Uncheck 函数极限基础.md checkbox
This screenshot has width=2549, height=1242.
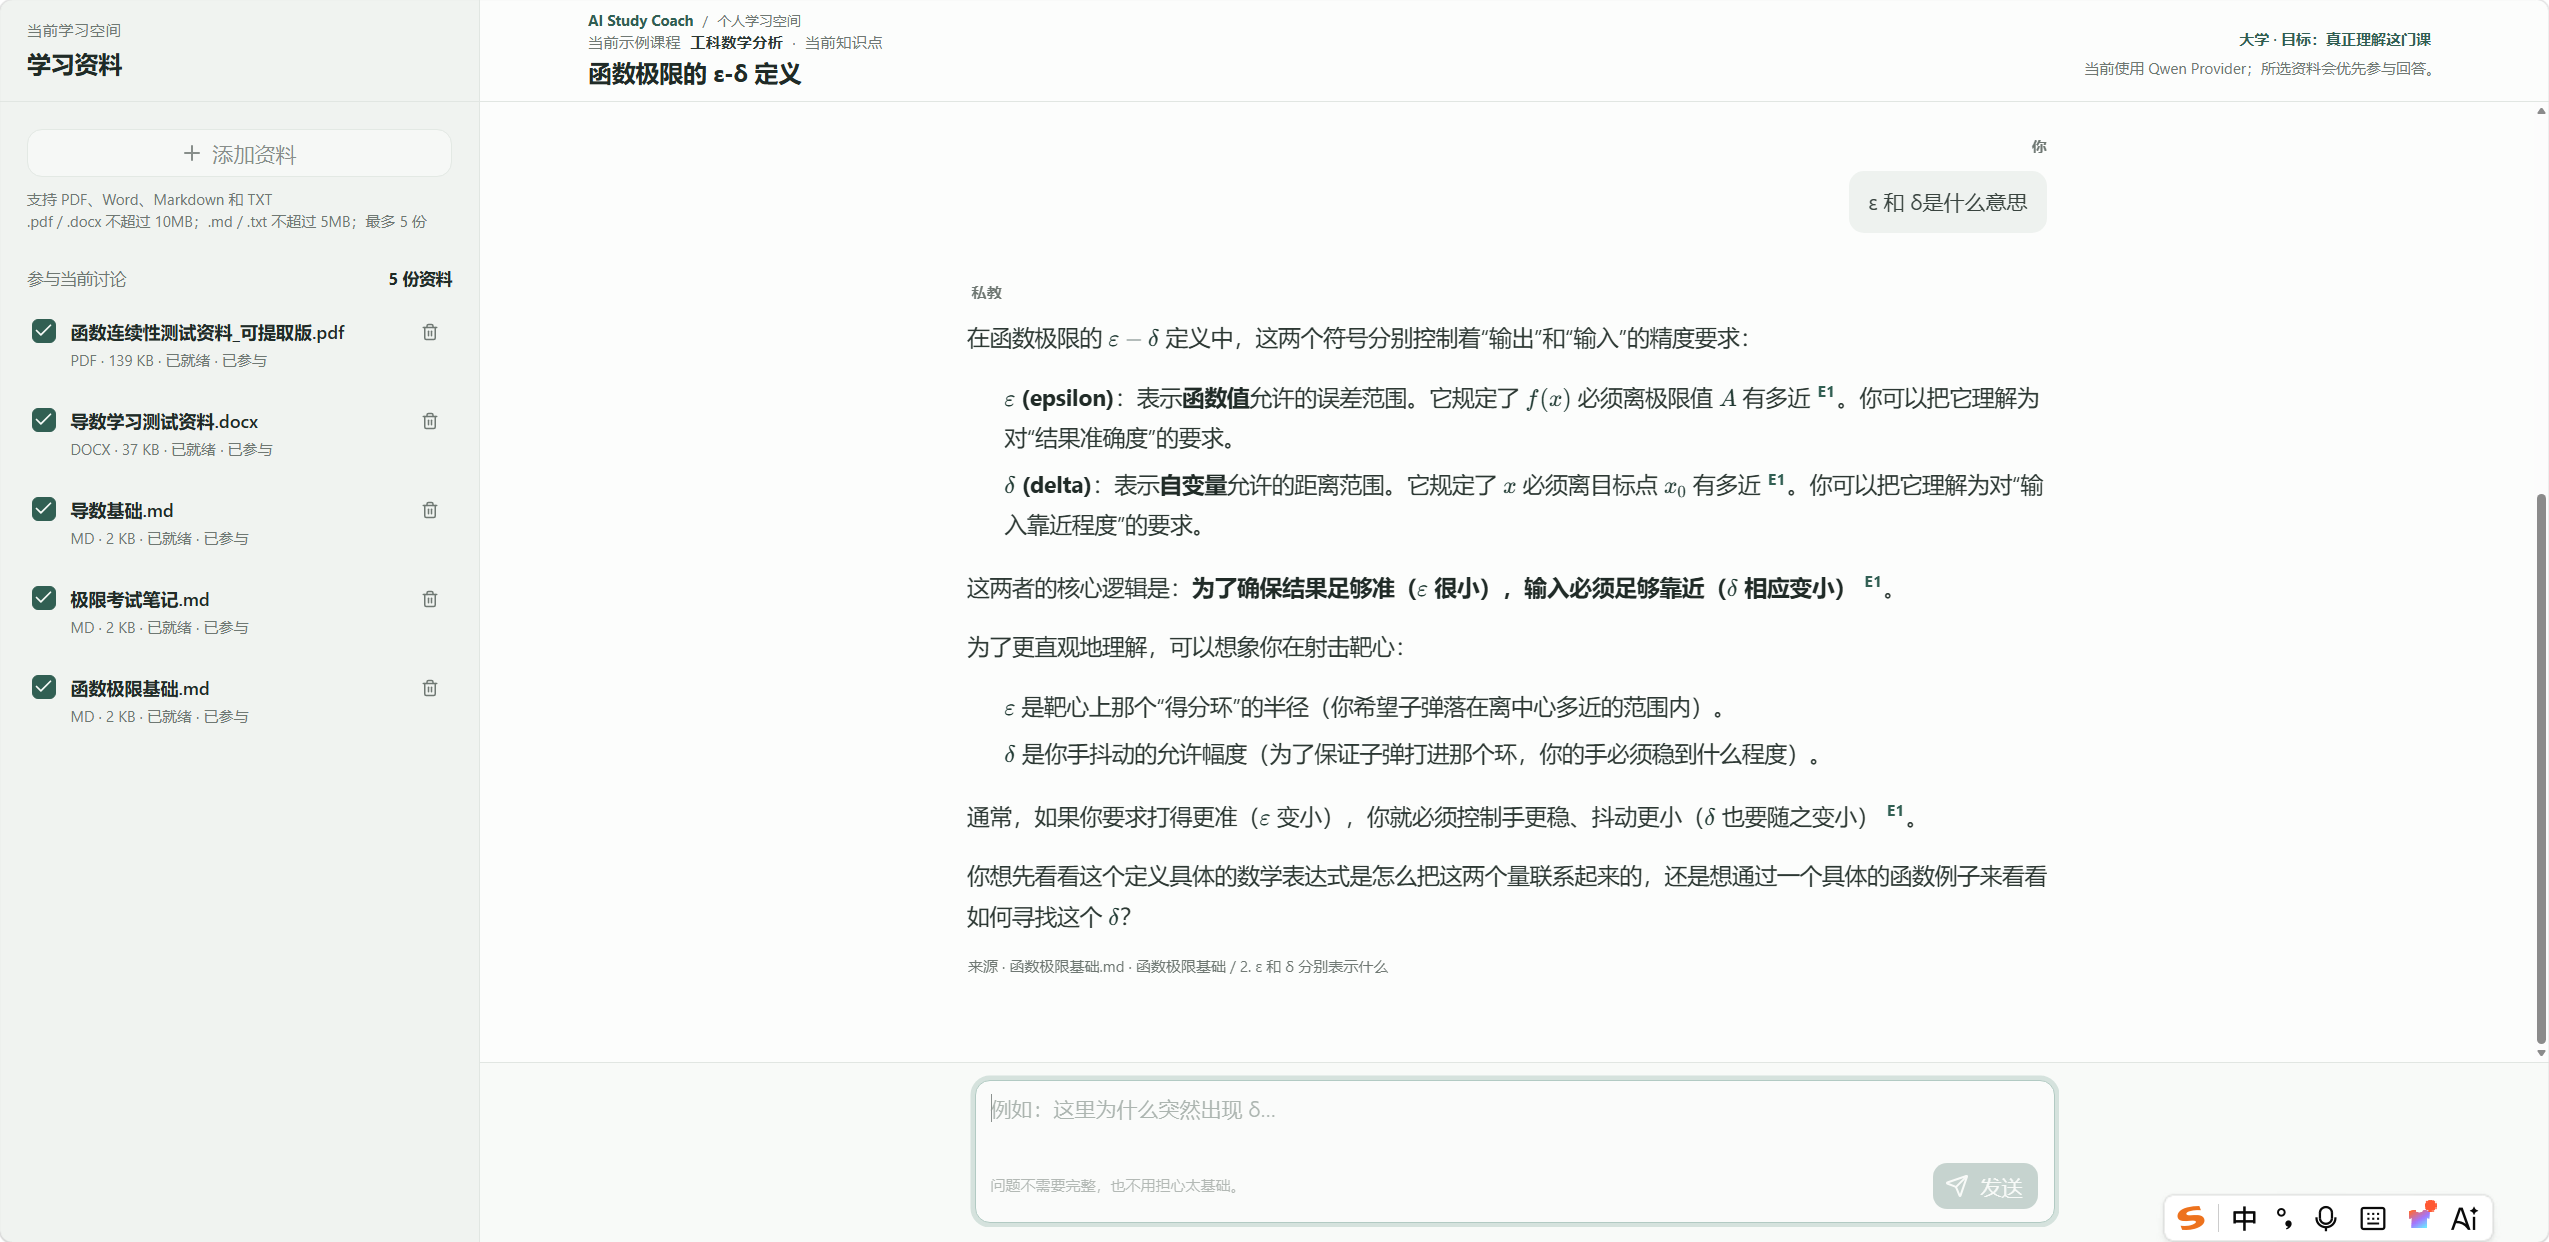point(44,687)
